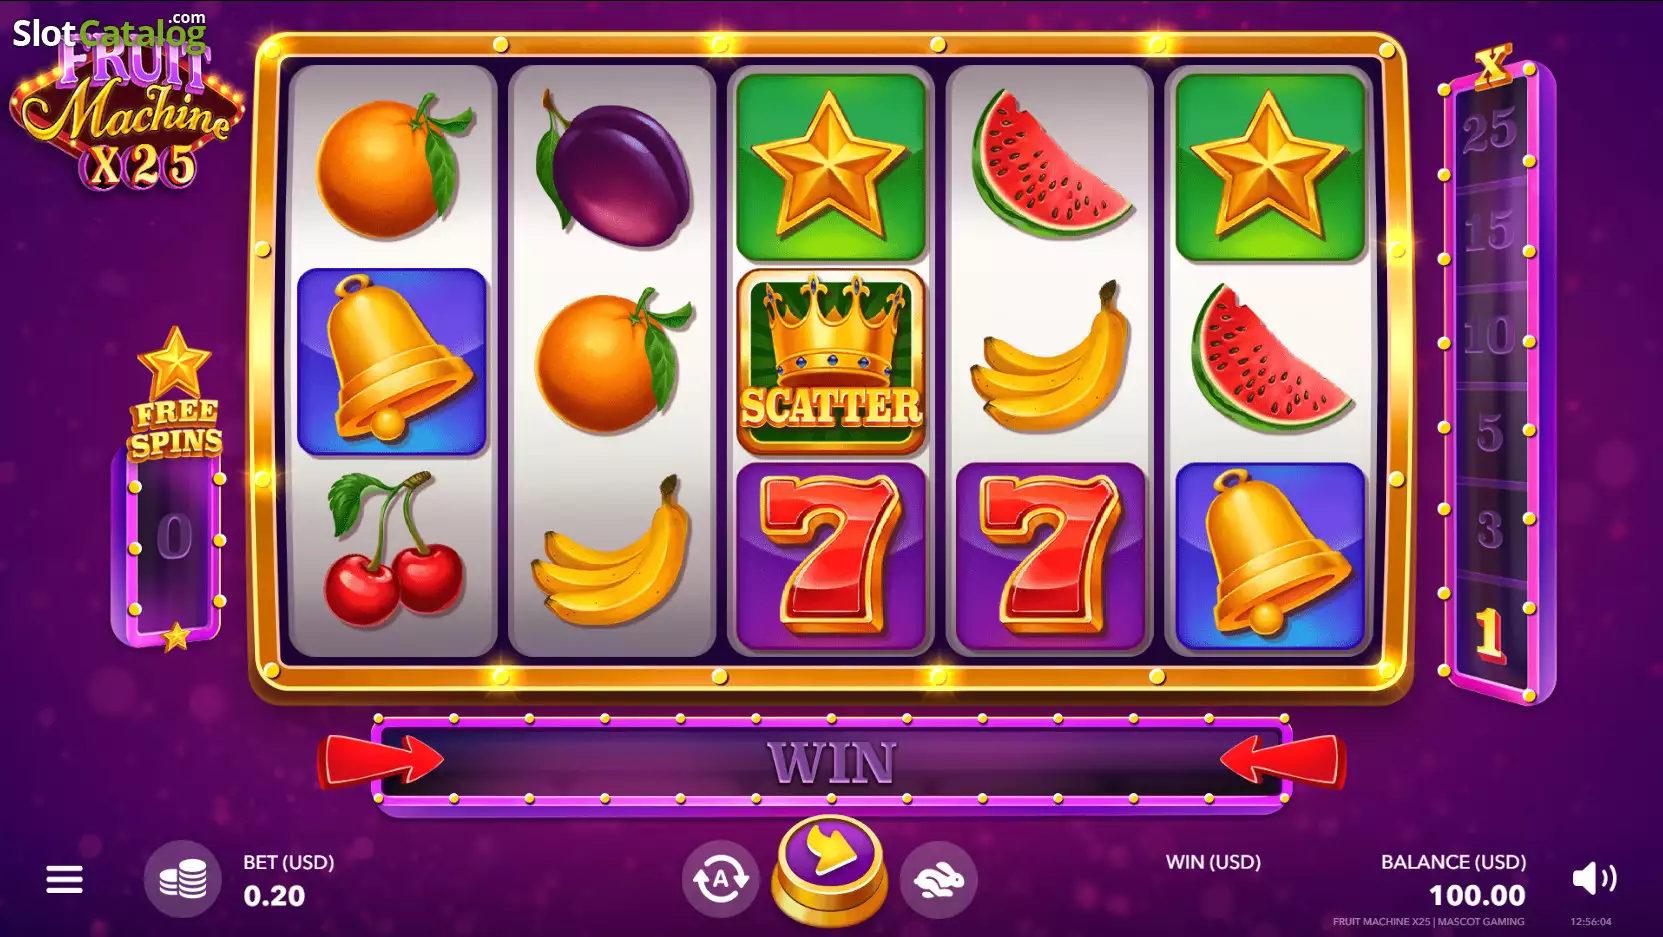
Task: Click the Free Spins counter
Action: [174, 538]
